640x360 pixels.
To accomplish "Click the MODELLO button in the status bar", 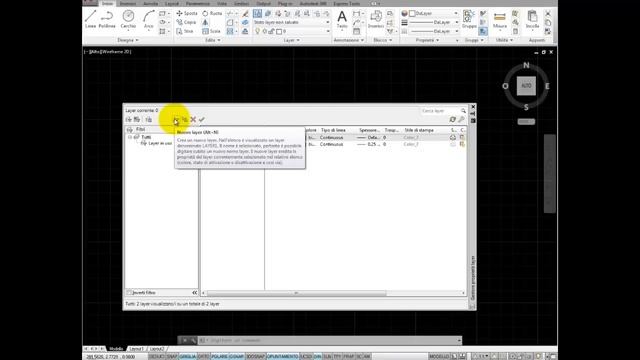I will (439, 357).
